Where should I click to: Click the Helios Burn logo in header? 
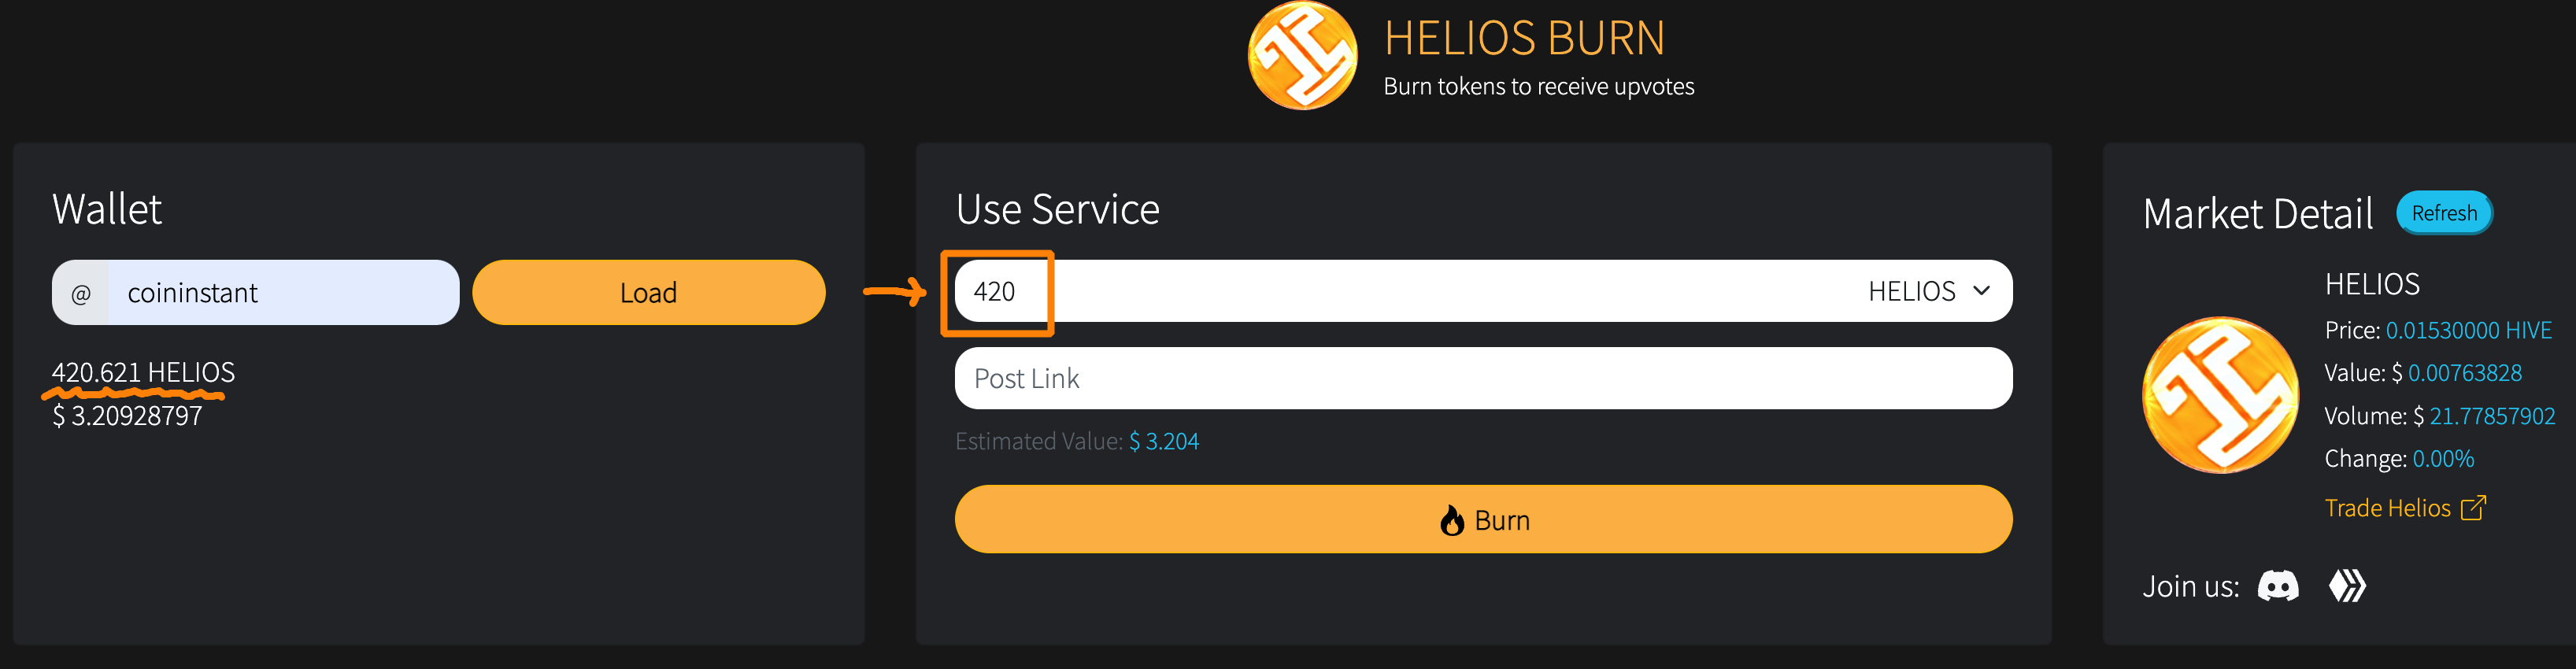click(1302, 55)
